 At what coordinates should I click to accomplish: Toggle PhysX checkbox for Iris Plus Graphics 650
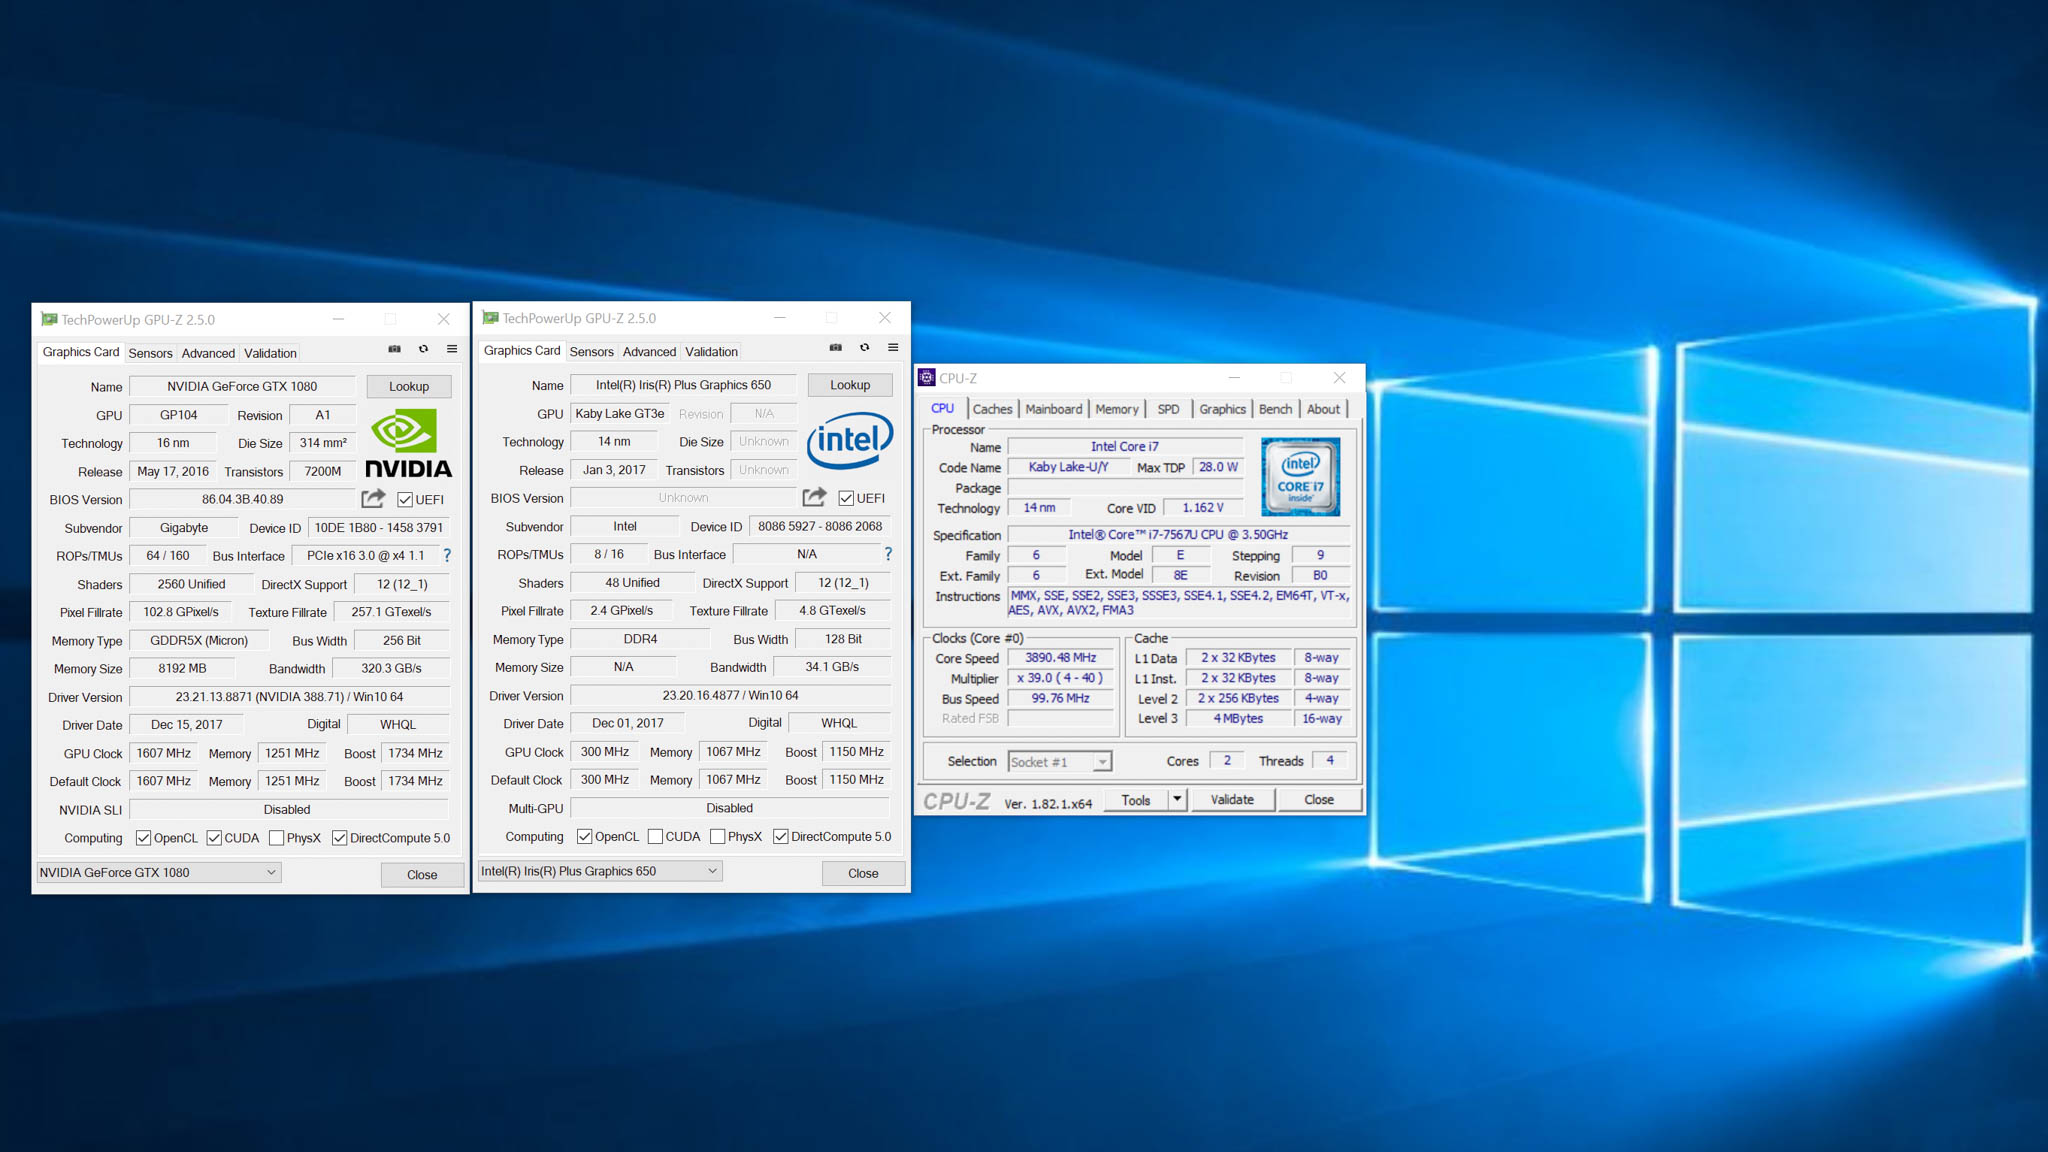[x=718, y=836]
